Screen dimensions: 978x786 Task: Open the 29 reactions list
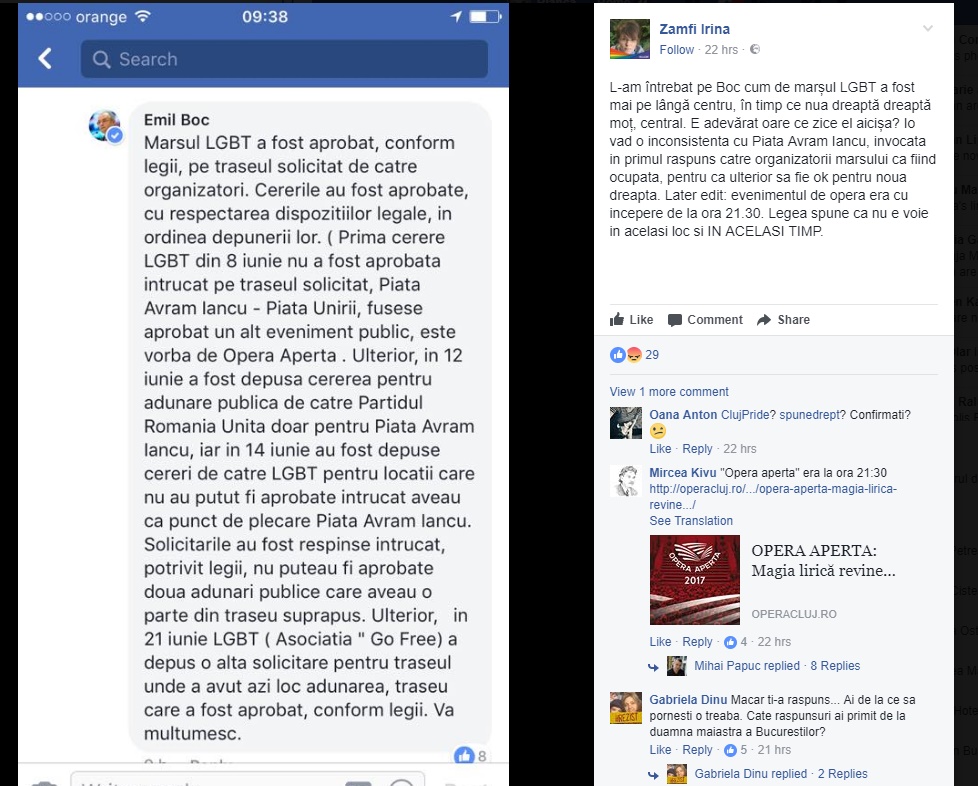pyautogui.click(x=634, y=354)
